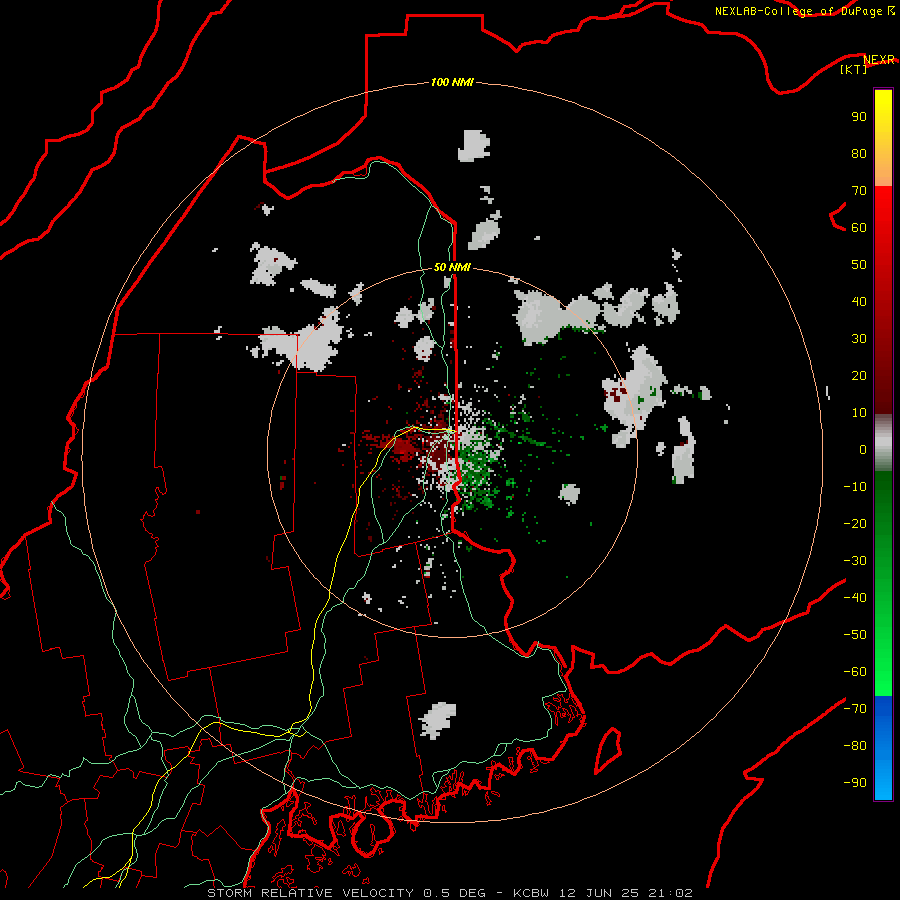Click the '100 NMI' range ring label

[x=452, y=82]
